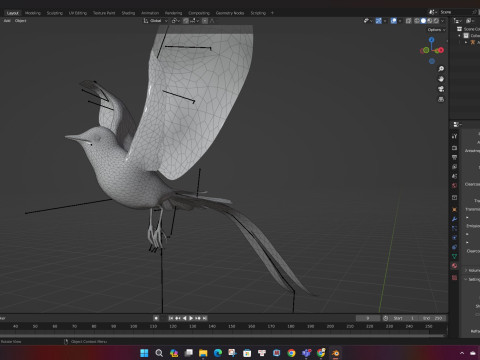Expand the Volume panel in properties
Viewport: 480px width, 360px height.
[472, 270]
